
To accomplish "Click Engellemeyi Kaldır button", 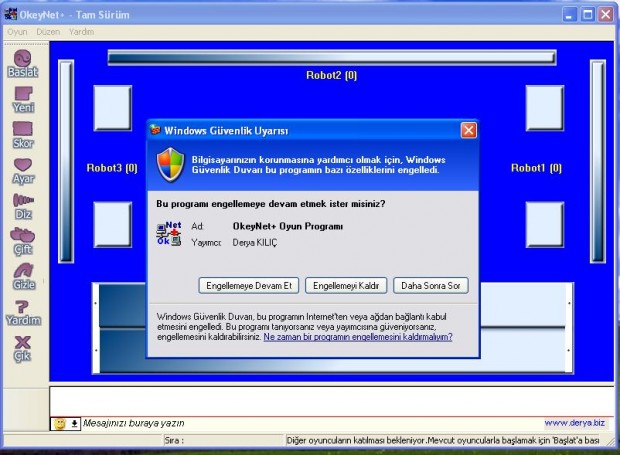I will pyautogui.click(x=346, y=285).
